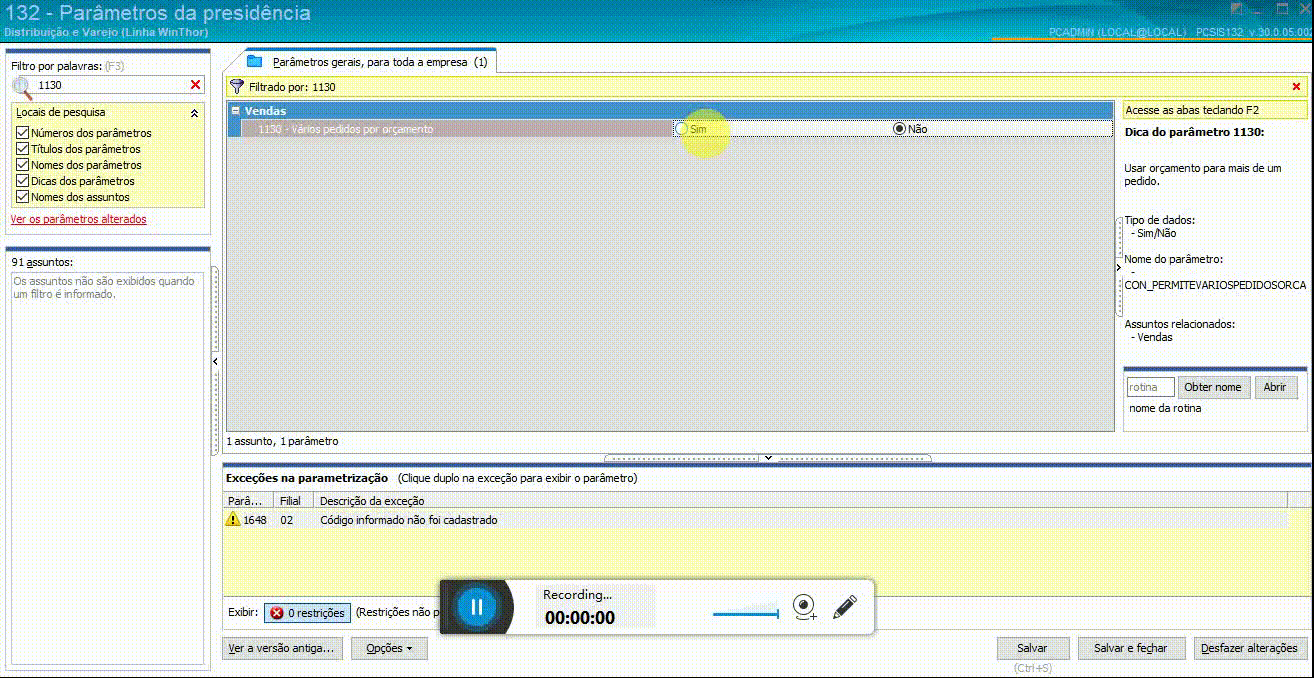The width and height of the screenshot is (1314, 678).
Task: Open the pencil annotation tool in recorder
Action: click(845, 606)
